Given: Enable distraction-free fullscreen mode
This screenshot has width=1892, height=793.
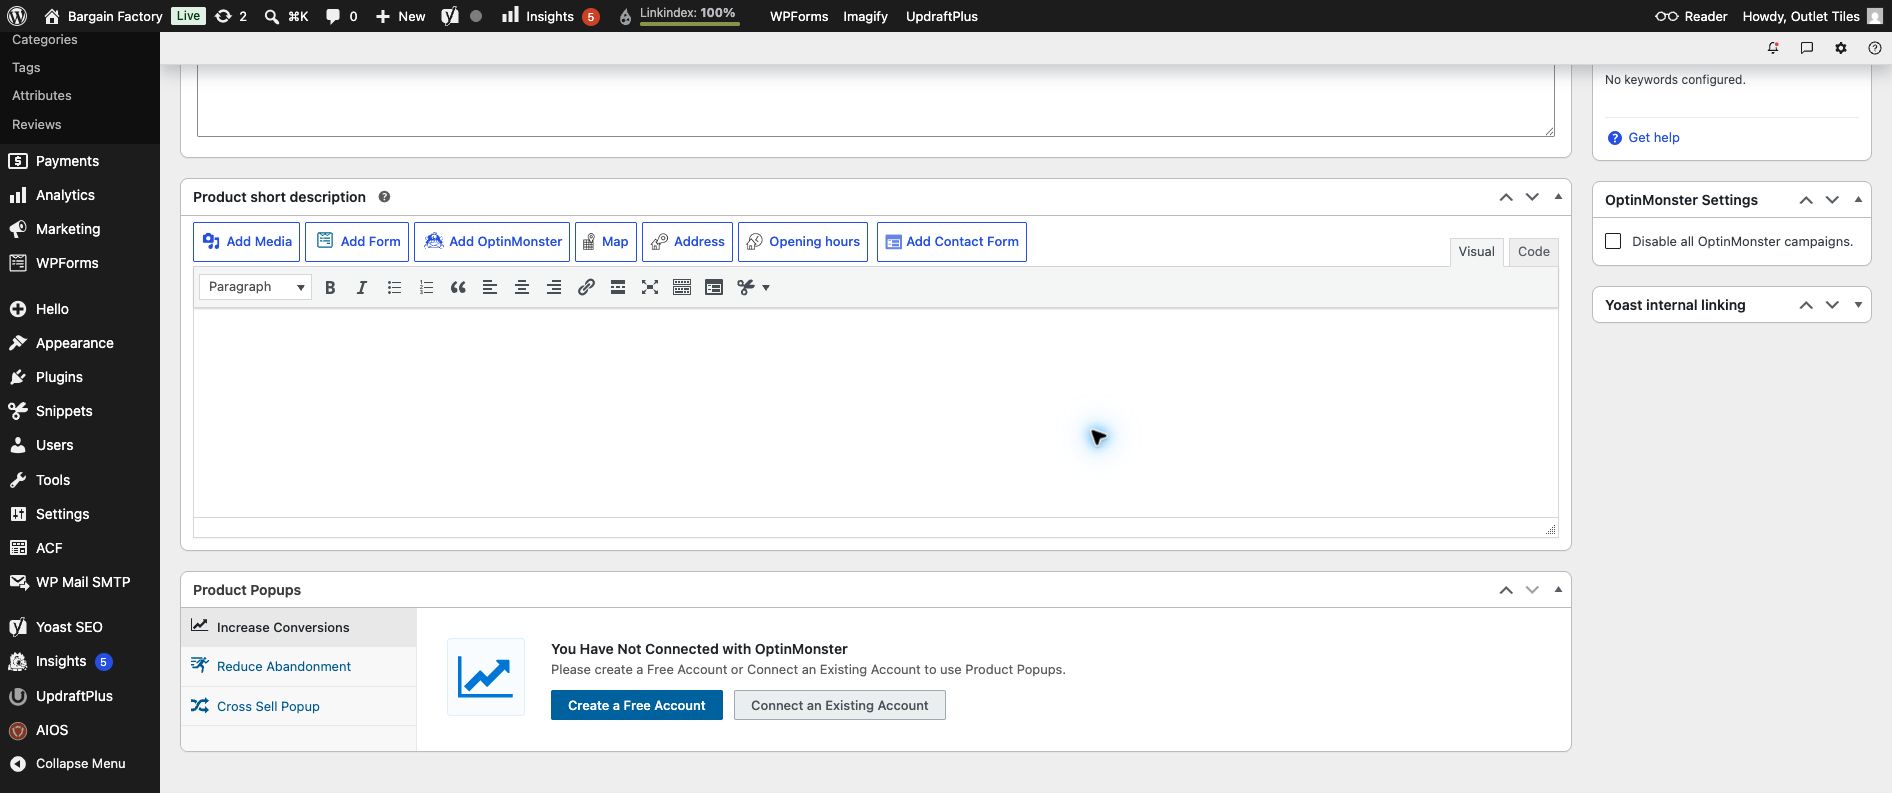Looking at the screenshot, I should 650,287.
